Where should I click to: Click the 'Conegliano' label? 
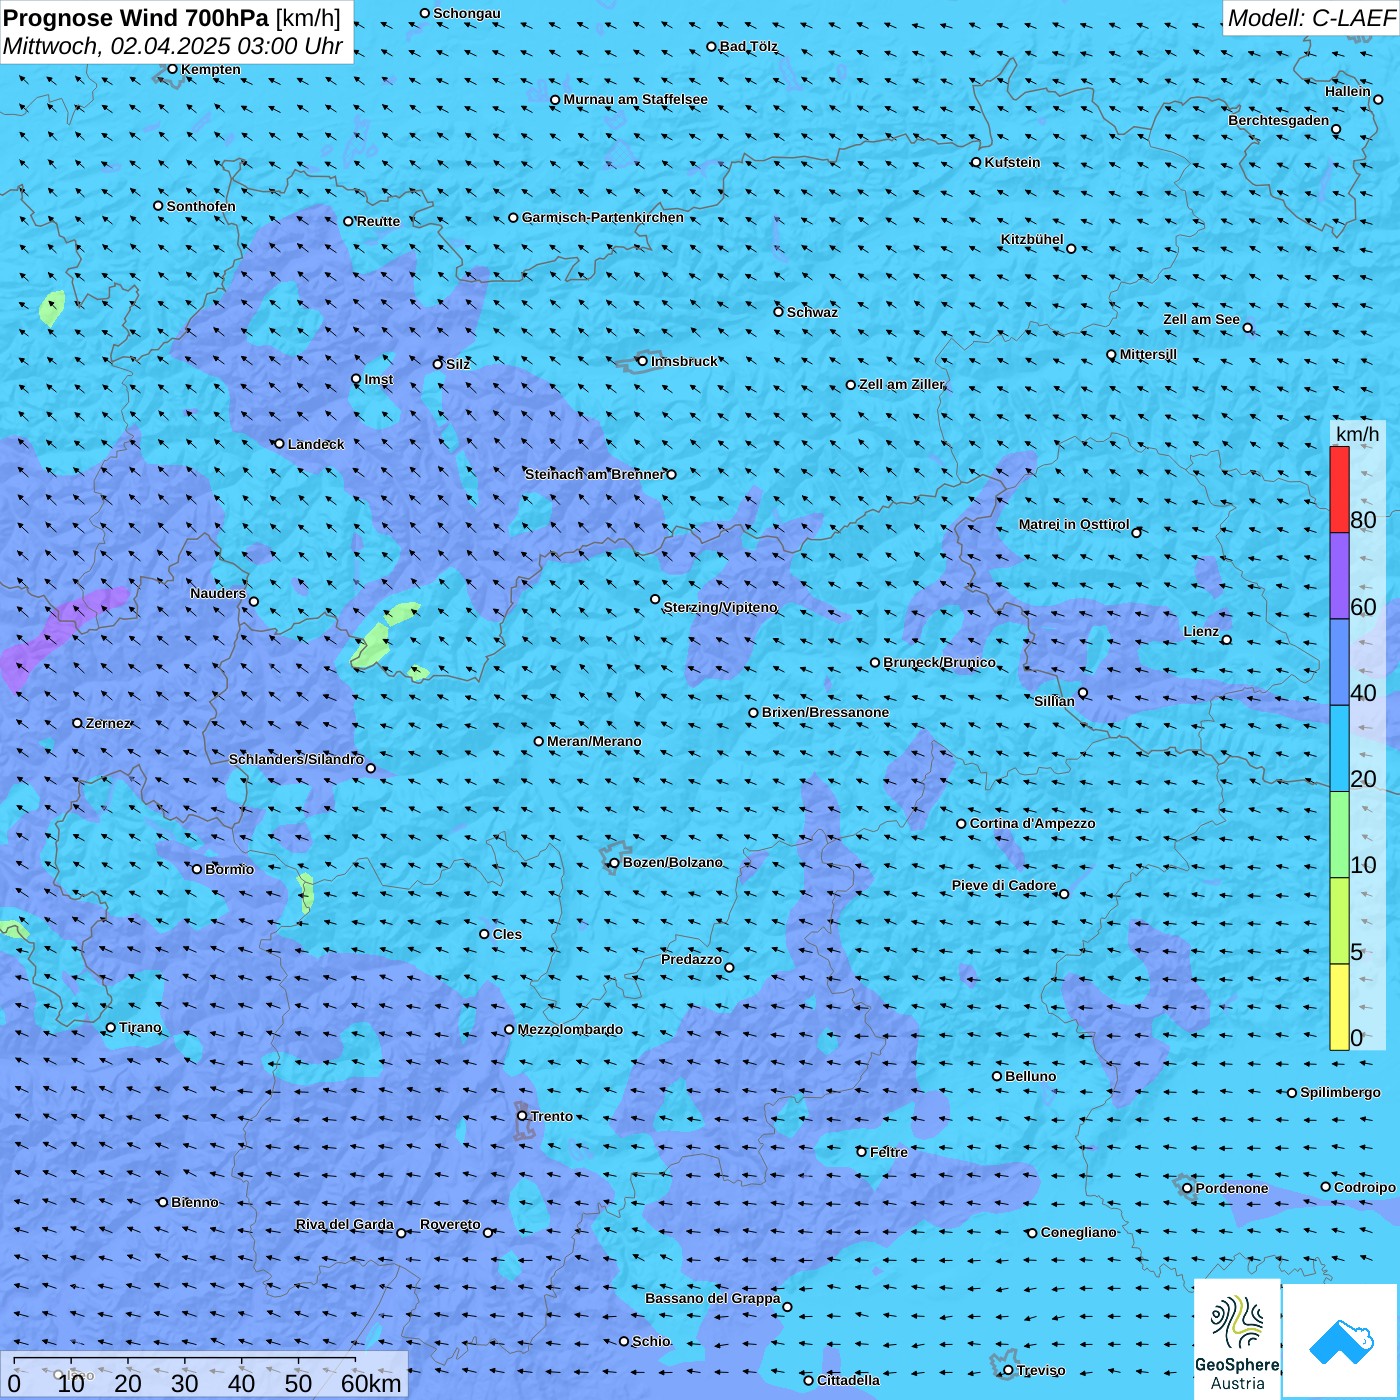[1078, 1232]
